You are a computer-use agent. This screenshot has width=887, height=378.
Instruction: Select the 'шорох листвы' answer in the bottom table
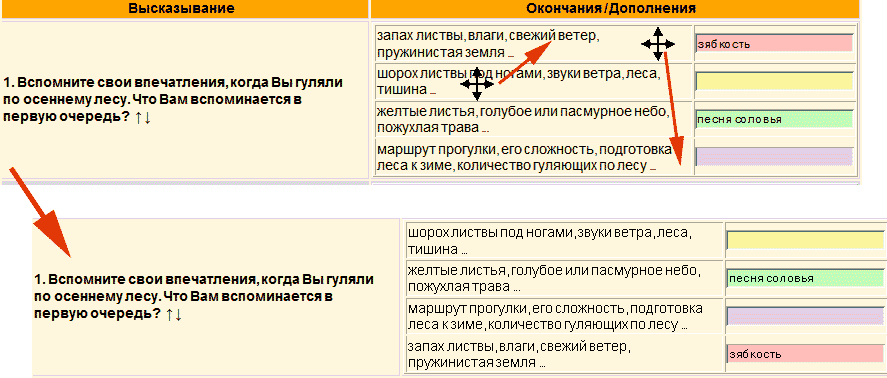[565, 241]
